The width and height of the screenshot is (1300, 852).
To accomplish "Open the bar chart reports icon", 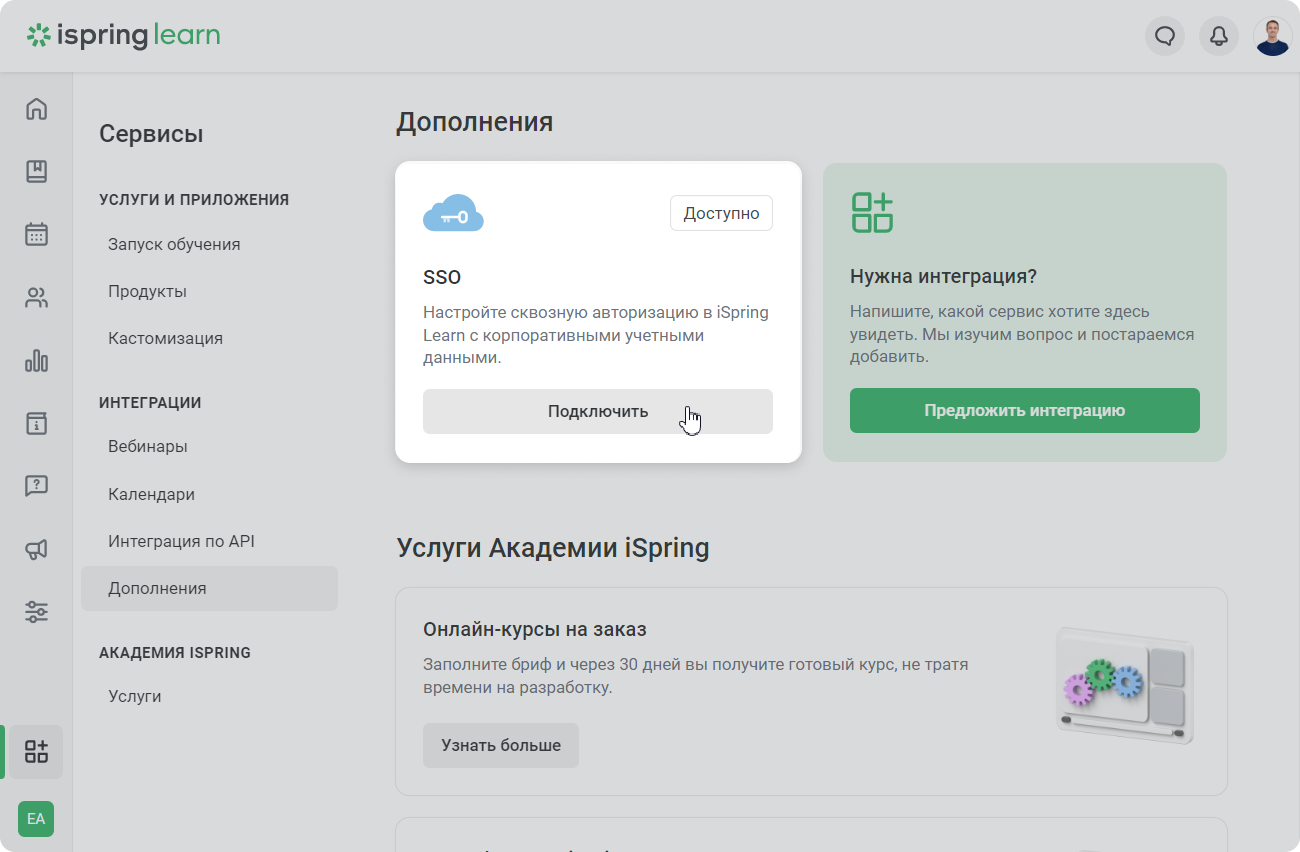I will 37,360.
